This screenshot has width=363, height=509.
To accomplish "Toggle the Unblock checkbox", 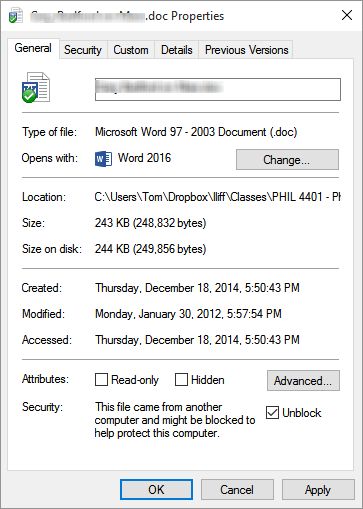I will (x=272, y=413).
